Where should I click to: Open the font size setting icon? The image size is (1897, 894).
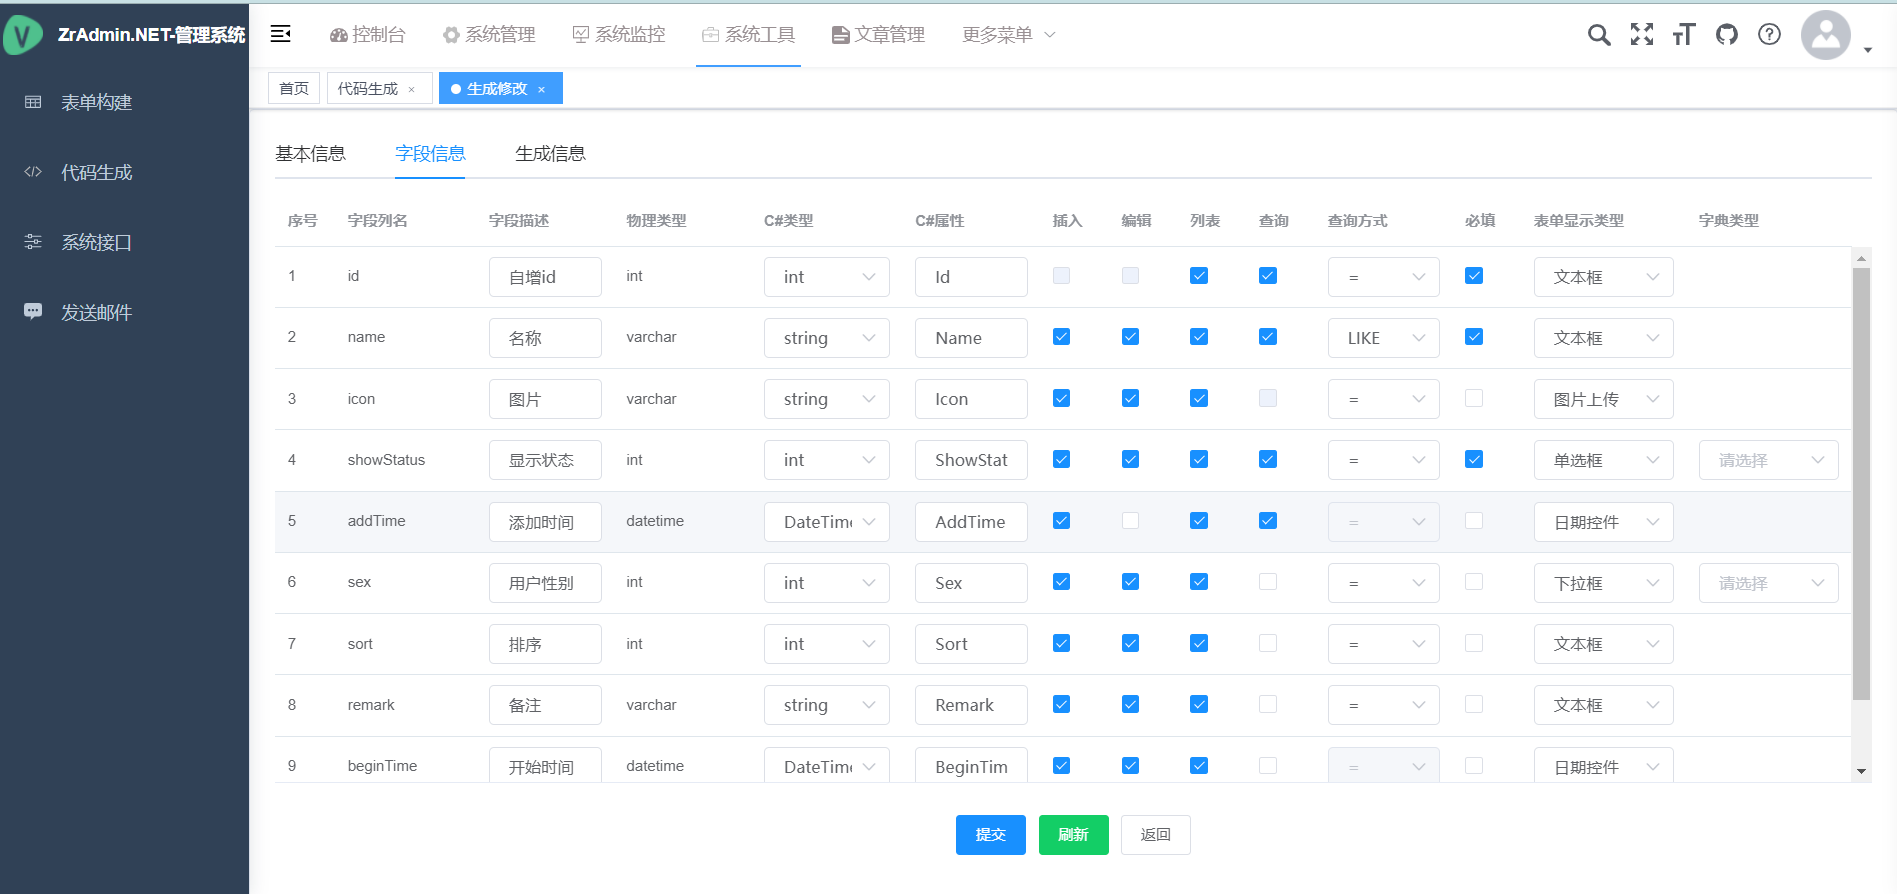point(1684,35)
